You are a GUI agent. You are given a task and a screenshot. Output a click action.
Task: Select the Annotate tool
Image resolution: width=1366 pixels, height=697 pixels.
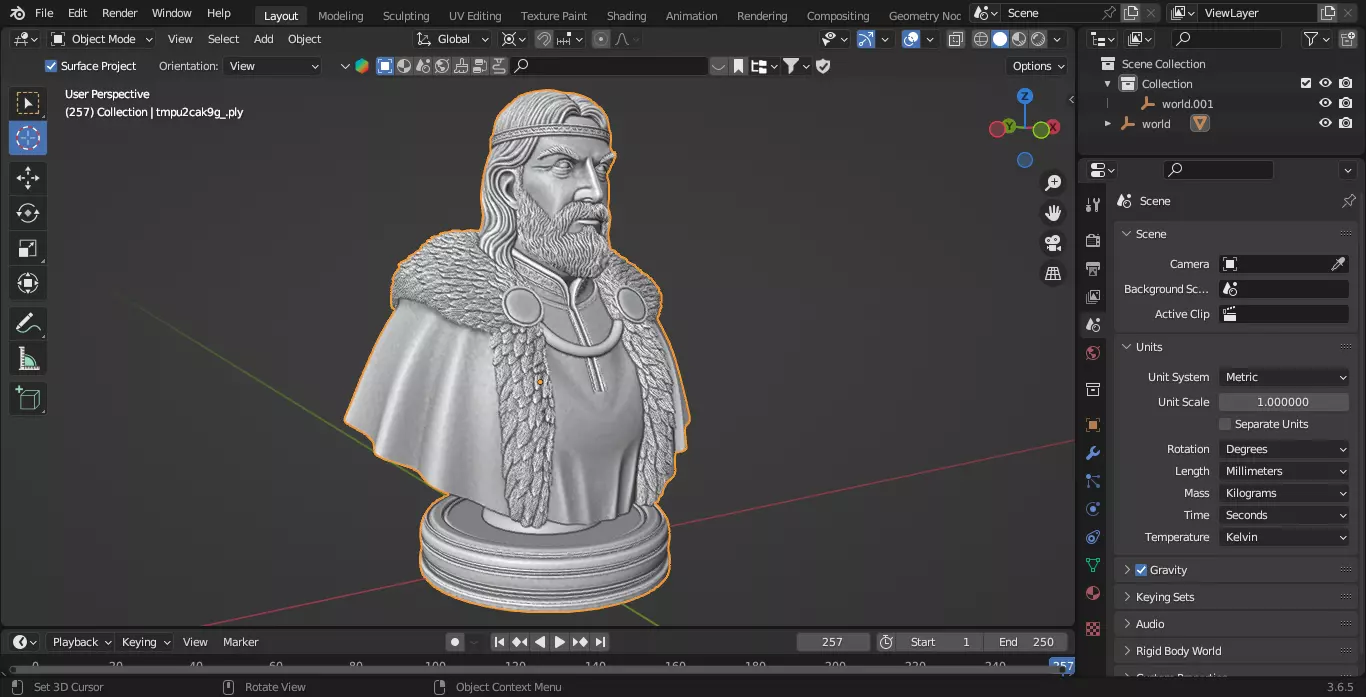tap(28, 324)
